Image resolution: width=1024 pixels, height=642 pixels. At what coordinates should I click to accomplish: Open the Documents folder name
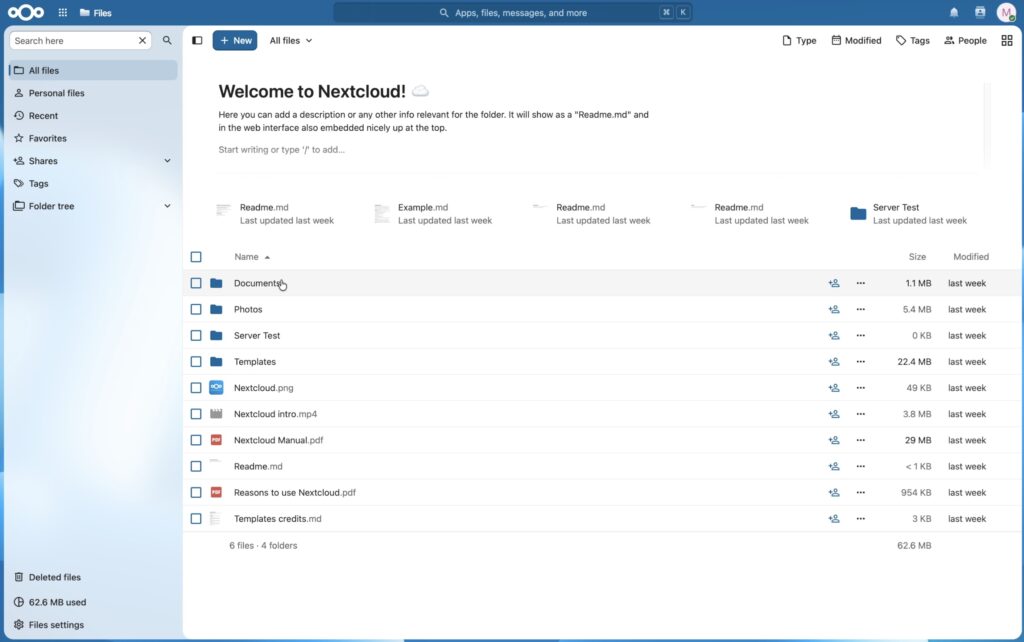257,283
